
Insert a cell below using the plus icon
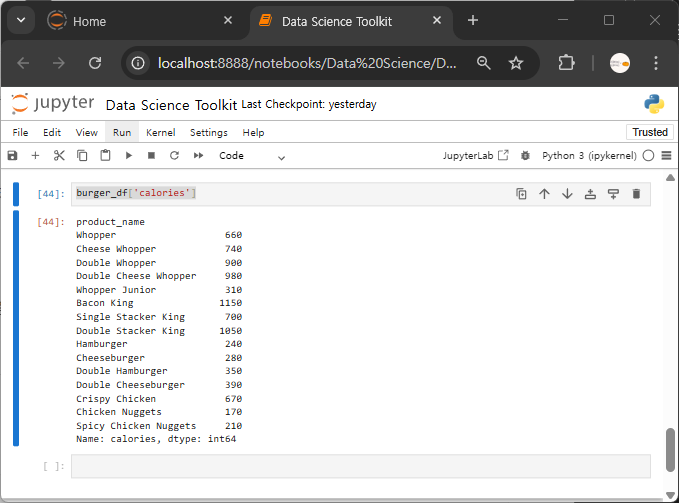36,155
